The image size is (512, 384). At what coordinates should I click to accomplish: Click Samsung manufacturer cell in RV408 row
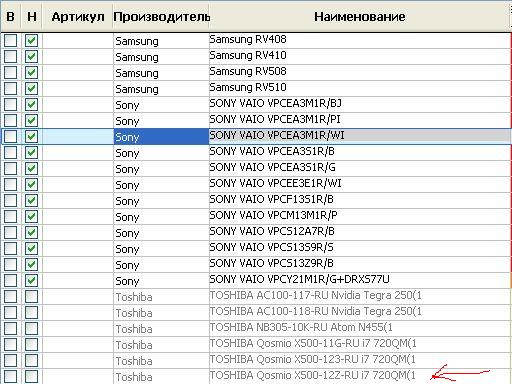[x=161, y=41]
